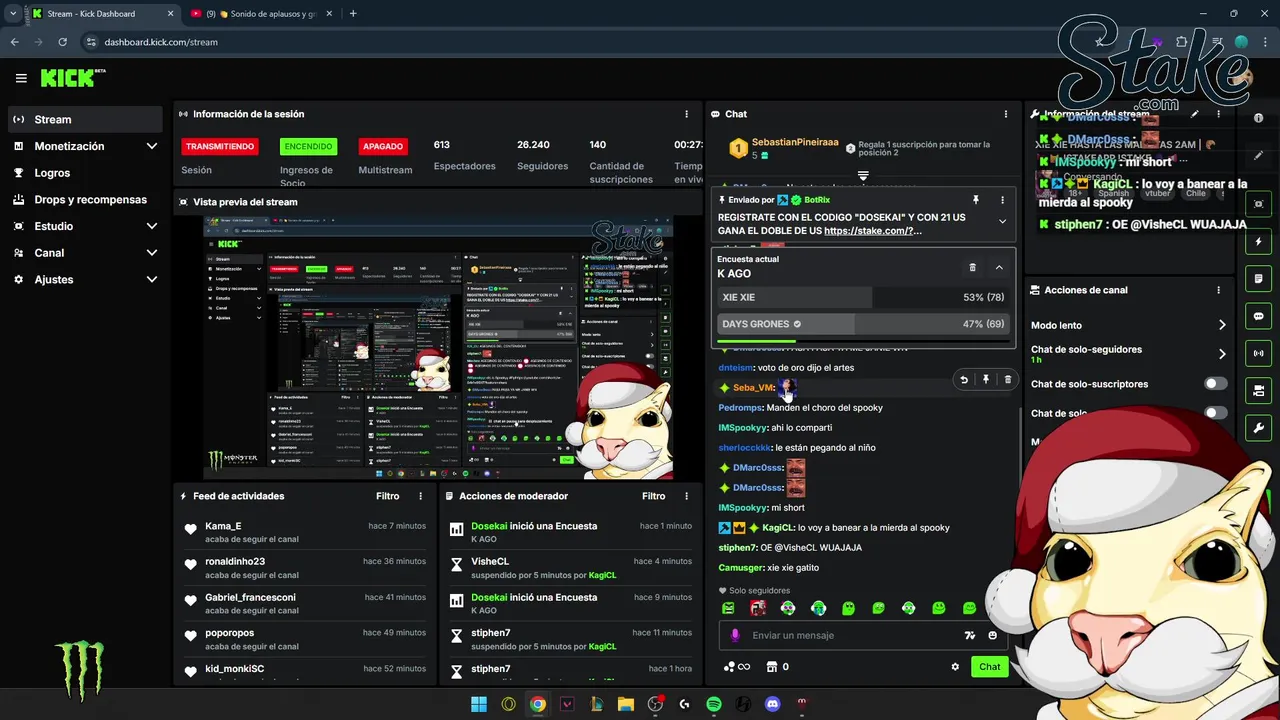The width and height of the screenshot is (1280, 720).
Task: Click the undo icon on Seba_VM's message
Action: 964,379
